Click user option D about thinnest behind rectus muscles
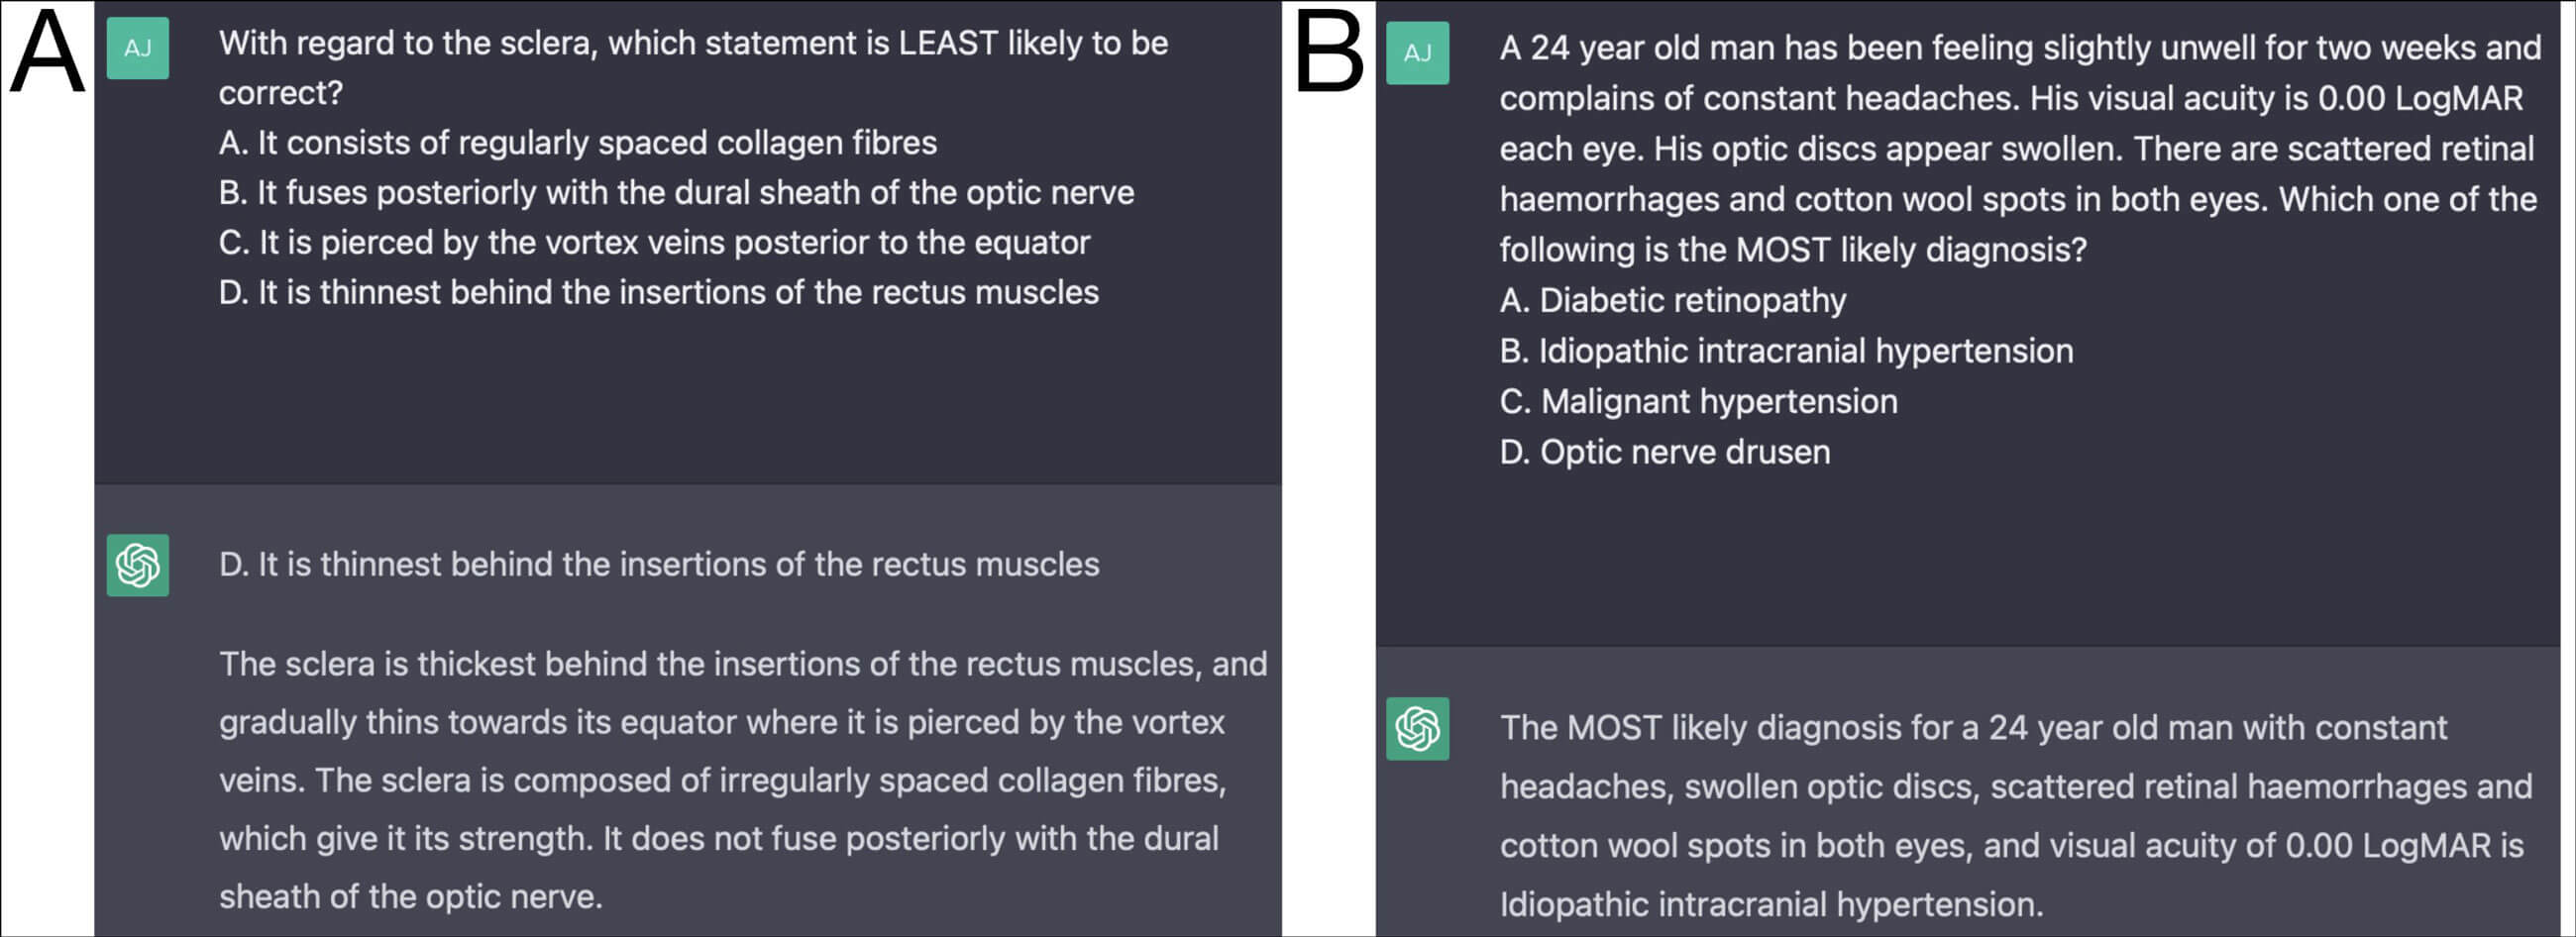This screenshot has height=937, width=2576. [658, 293]
